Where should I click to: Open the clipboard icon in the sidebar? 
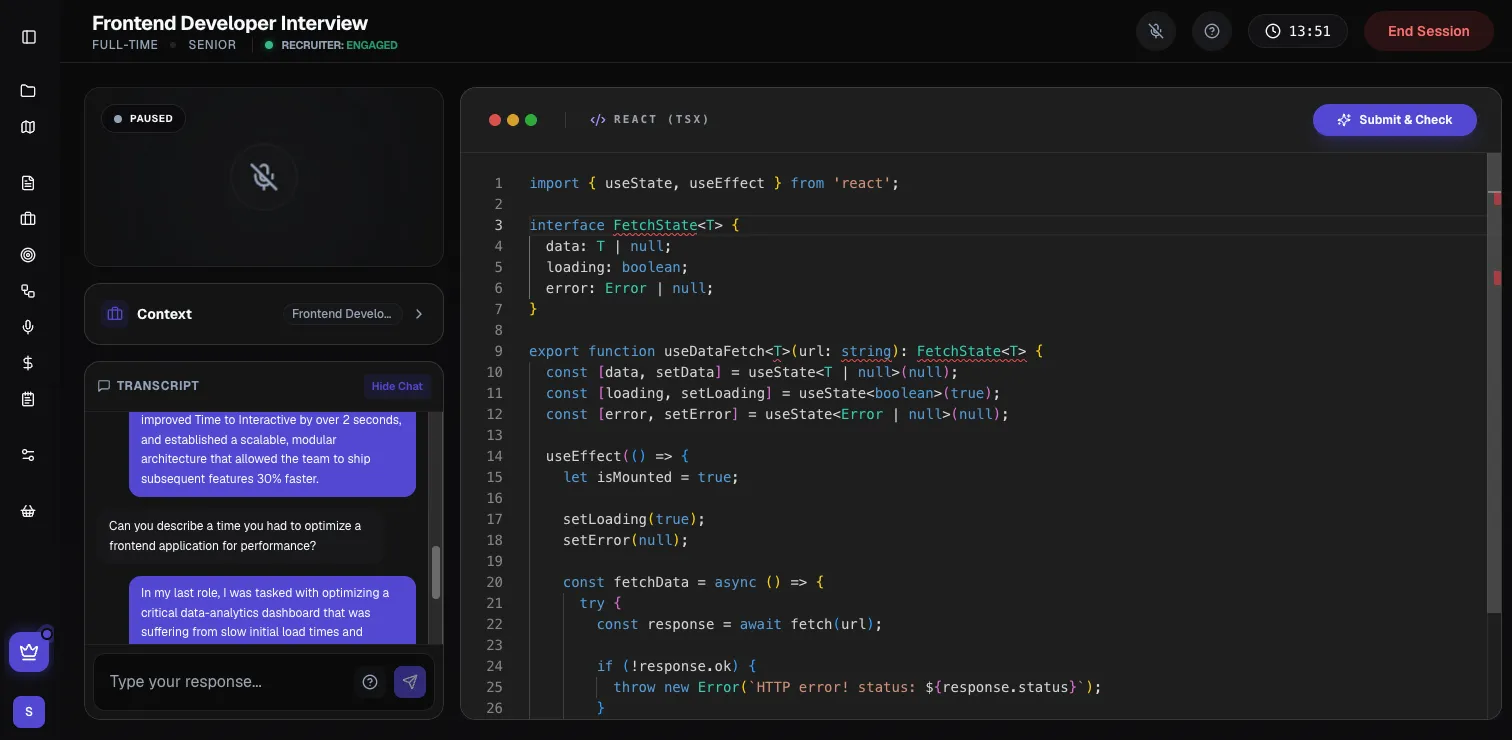(x=28, y=399)
